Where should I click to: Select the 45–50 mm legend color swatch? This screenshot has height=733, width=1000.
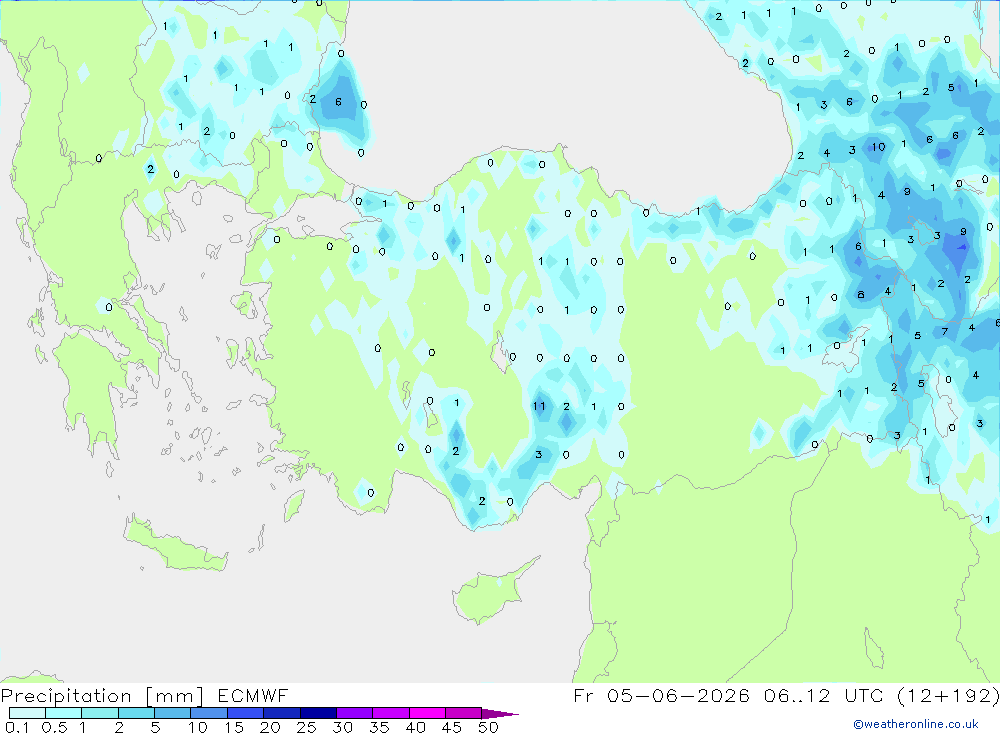point(464,713)
